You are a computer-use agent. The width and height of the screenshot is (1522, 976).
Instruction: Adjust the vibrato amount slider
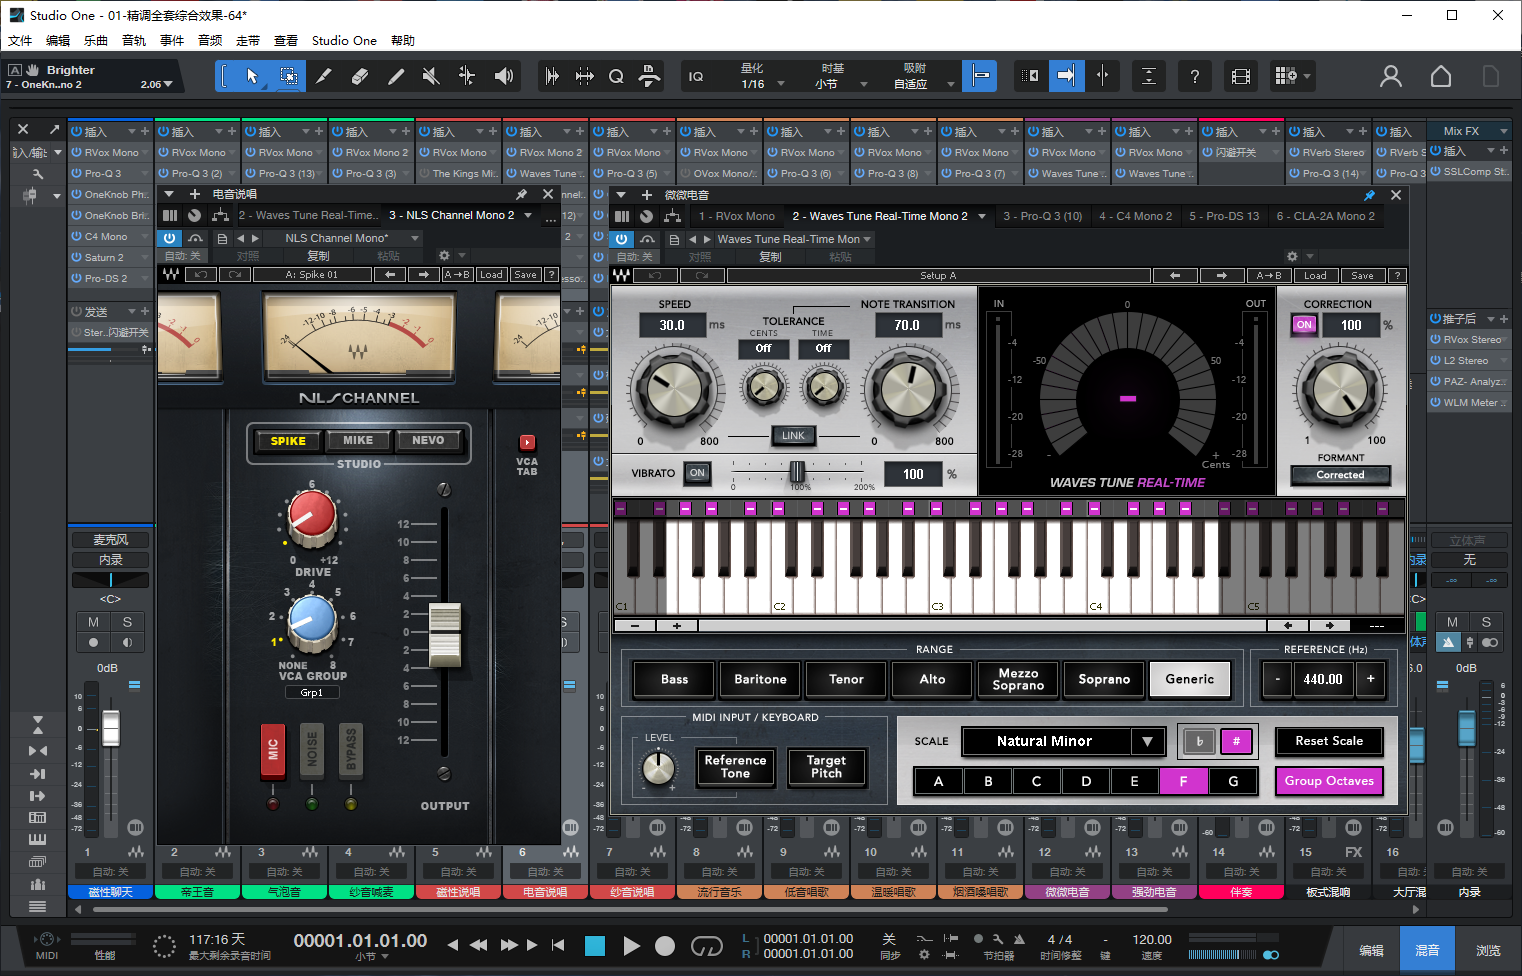[x=797, y=473]
